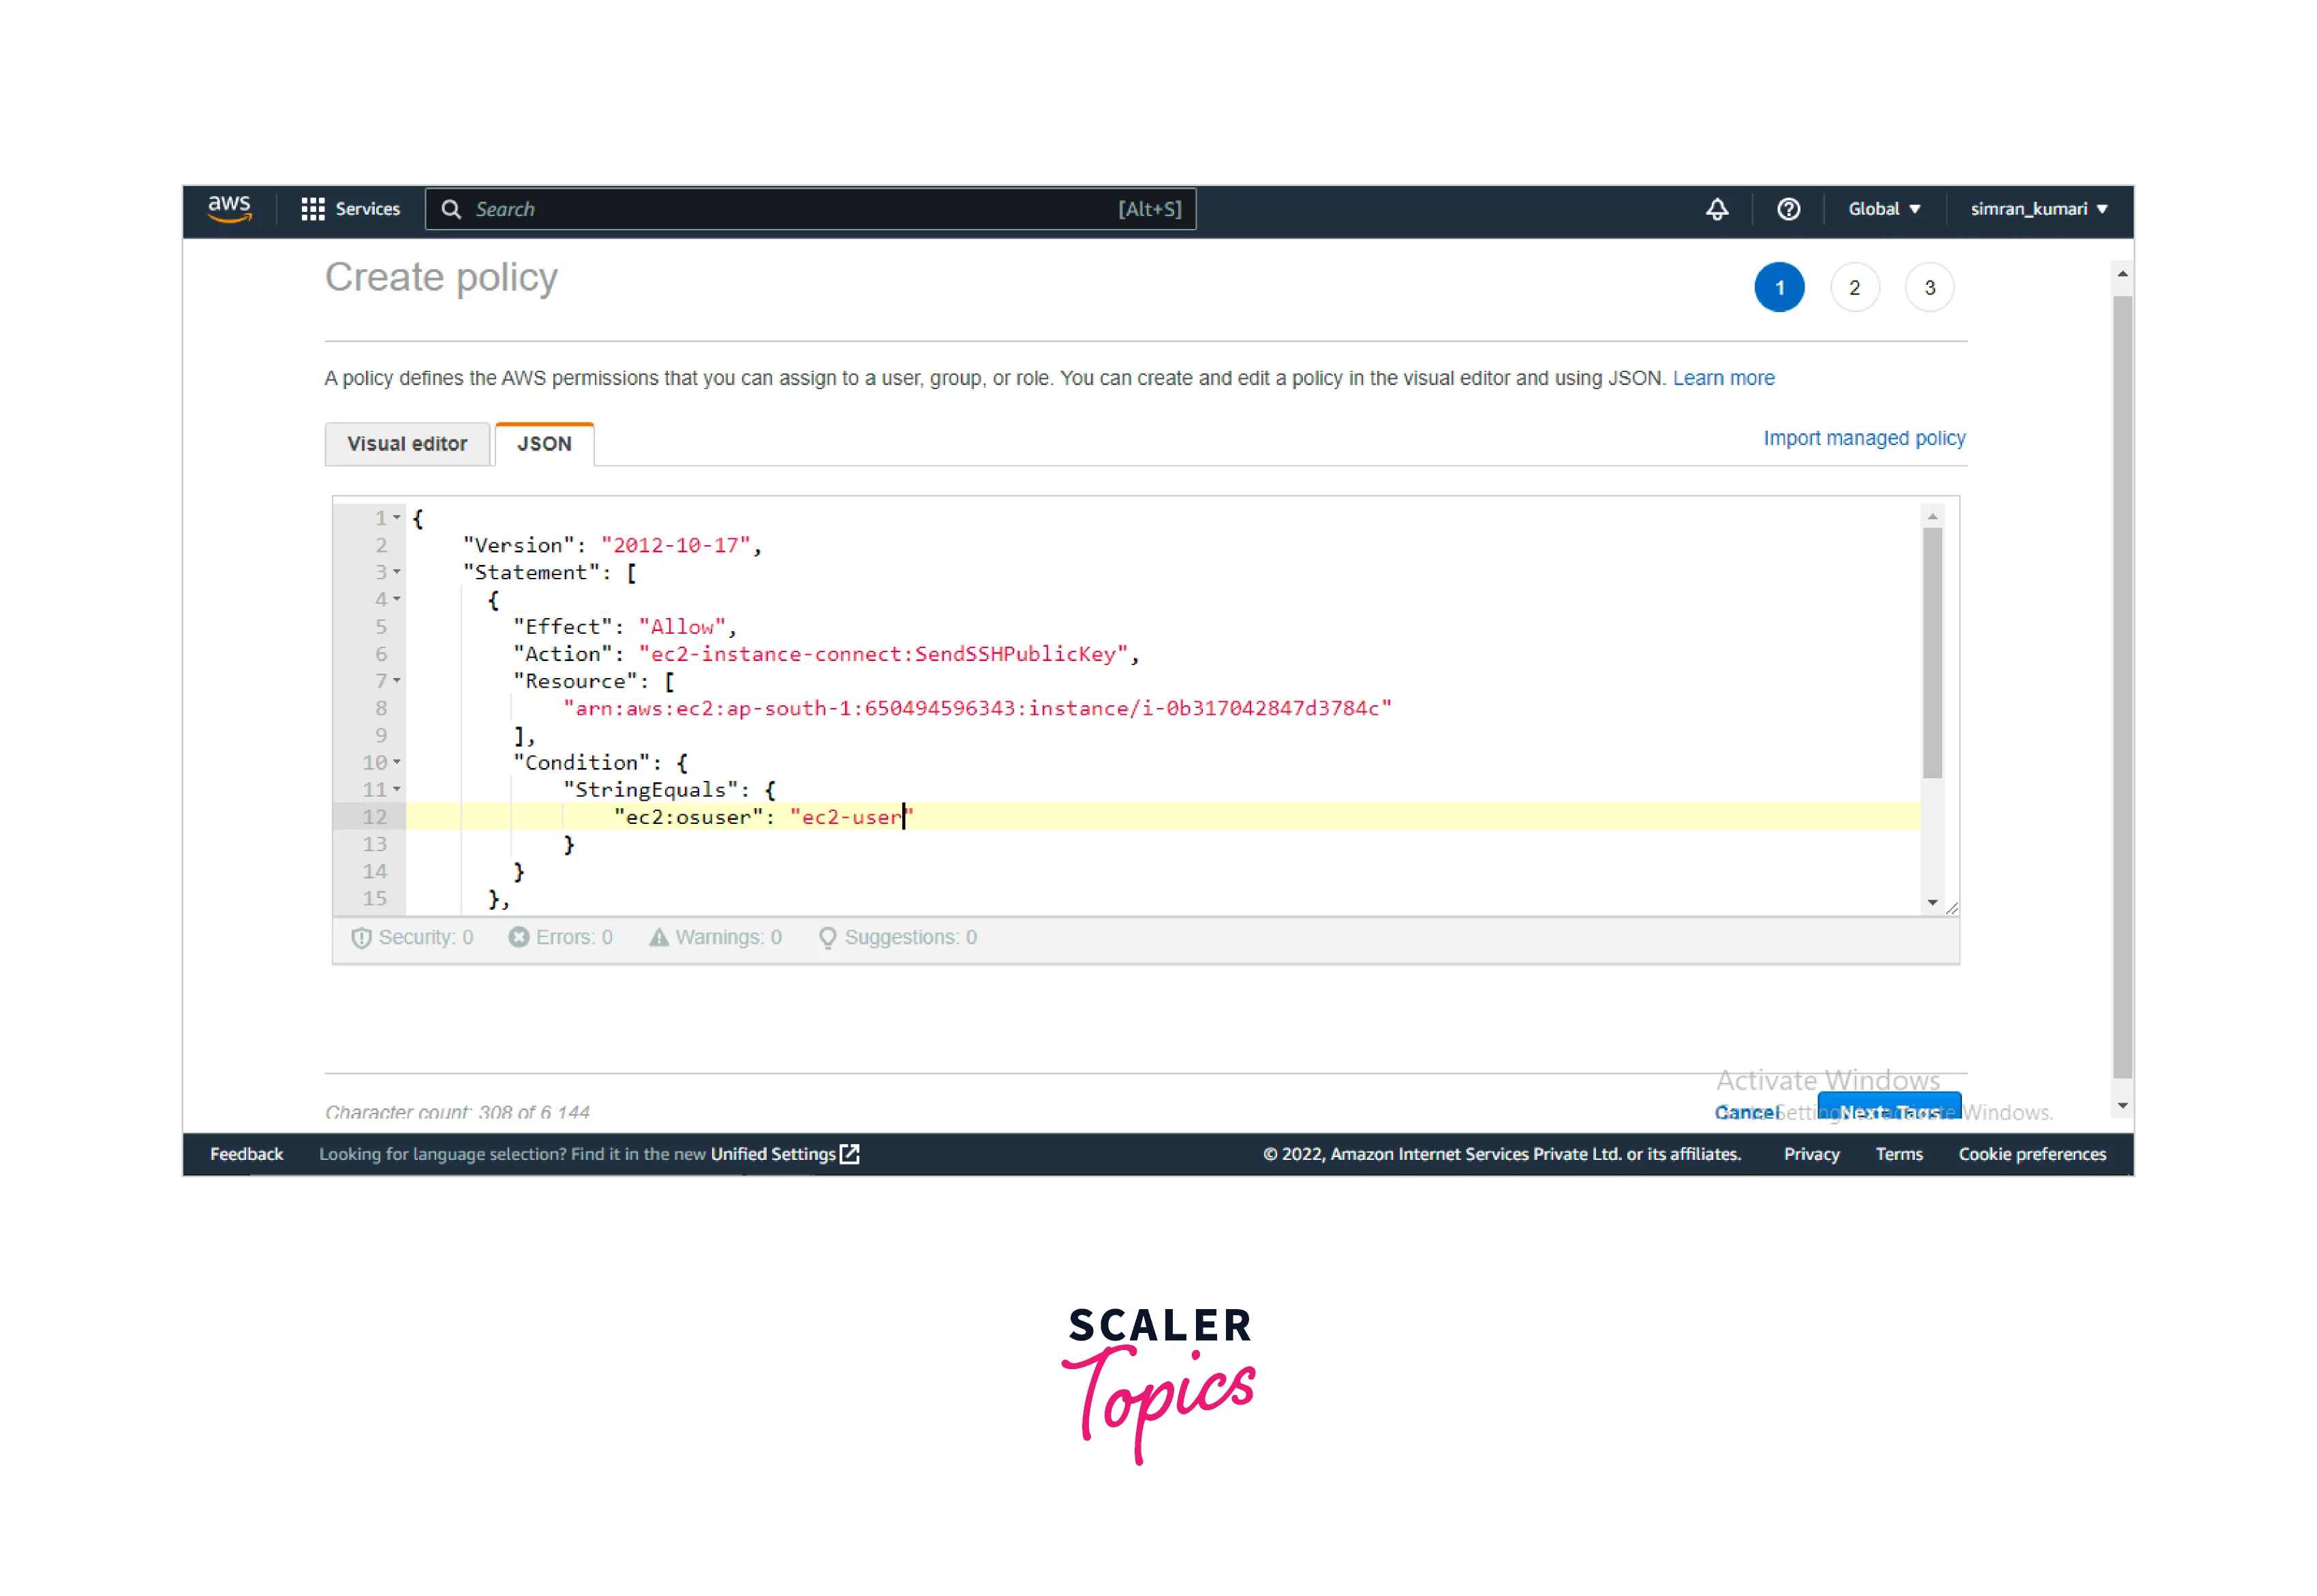The height and width of the screenshot is (1596, 2317).
Task: Click the Errors status icon
Action: (x=518, y=937)
